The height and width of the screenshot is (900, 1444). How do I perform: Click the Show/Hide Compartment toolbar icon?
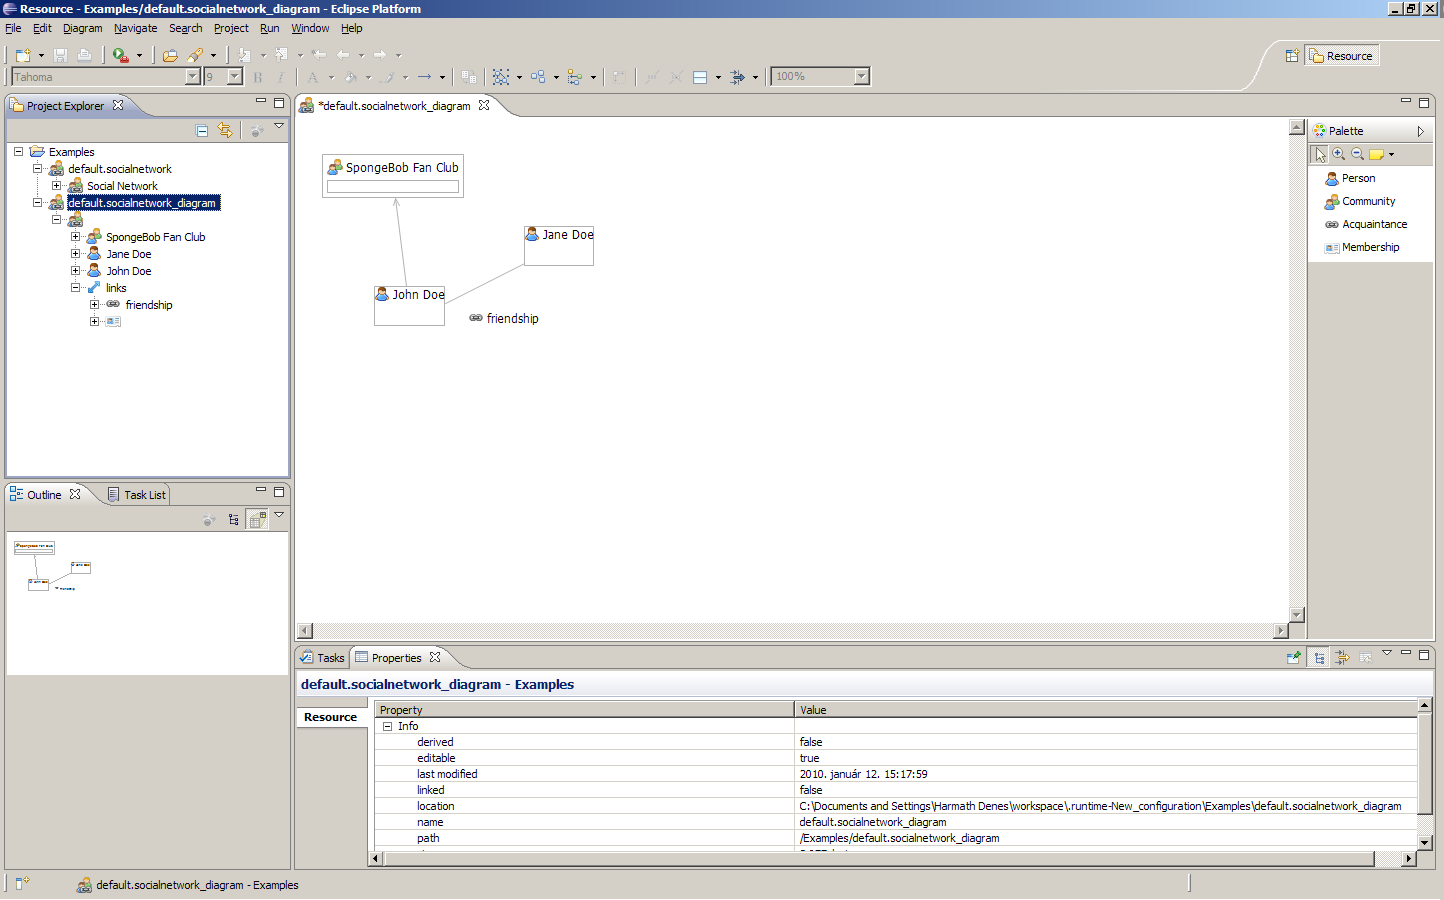coord(700,77)
